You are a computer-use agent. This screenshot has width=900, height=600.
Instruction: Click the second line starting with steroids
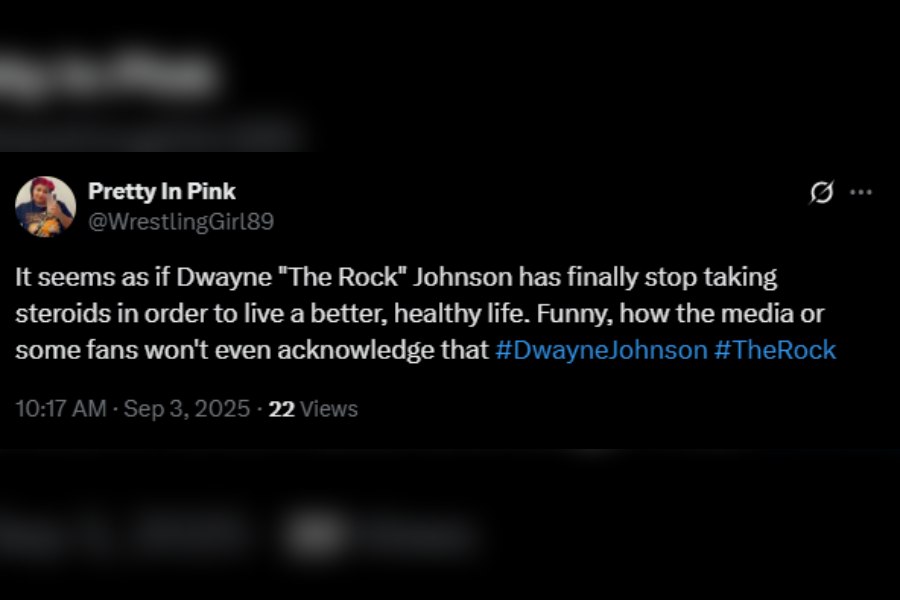(420, 313)
